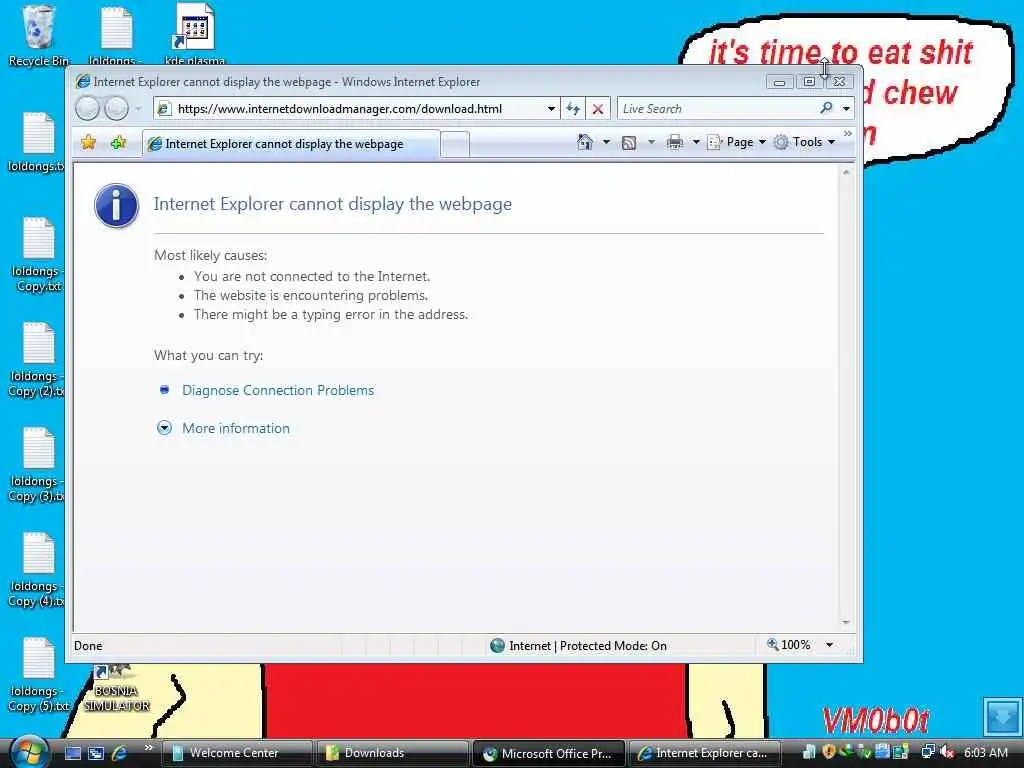Open the zoom level dropdown arrow
The image size is (1024, 768).
click(829, 645)
